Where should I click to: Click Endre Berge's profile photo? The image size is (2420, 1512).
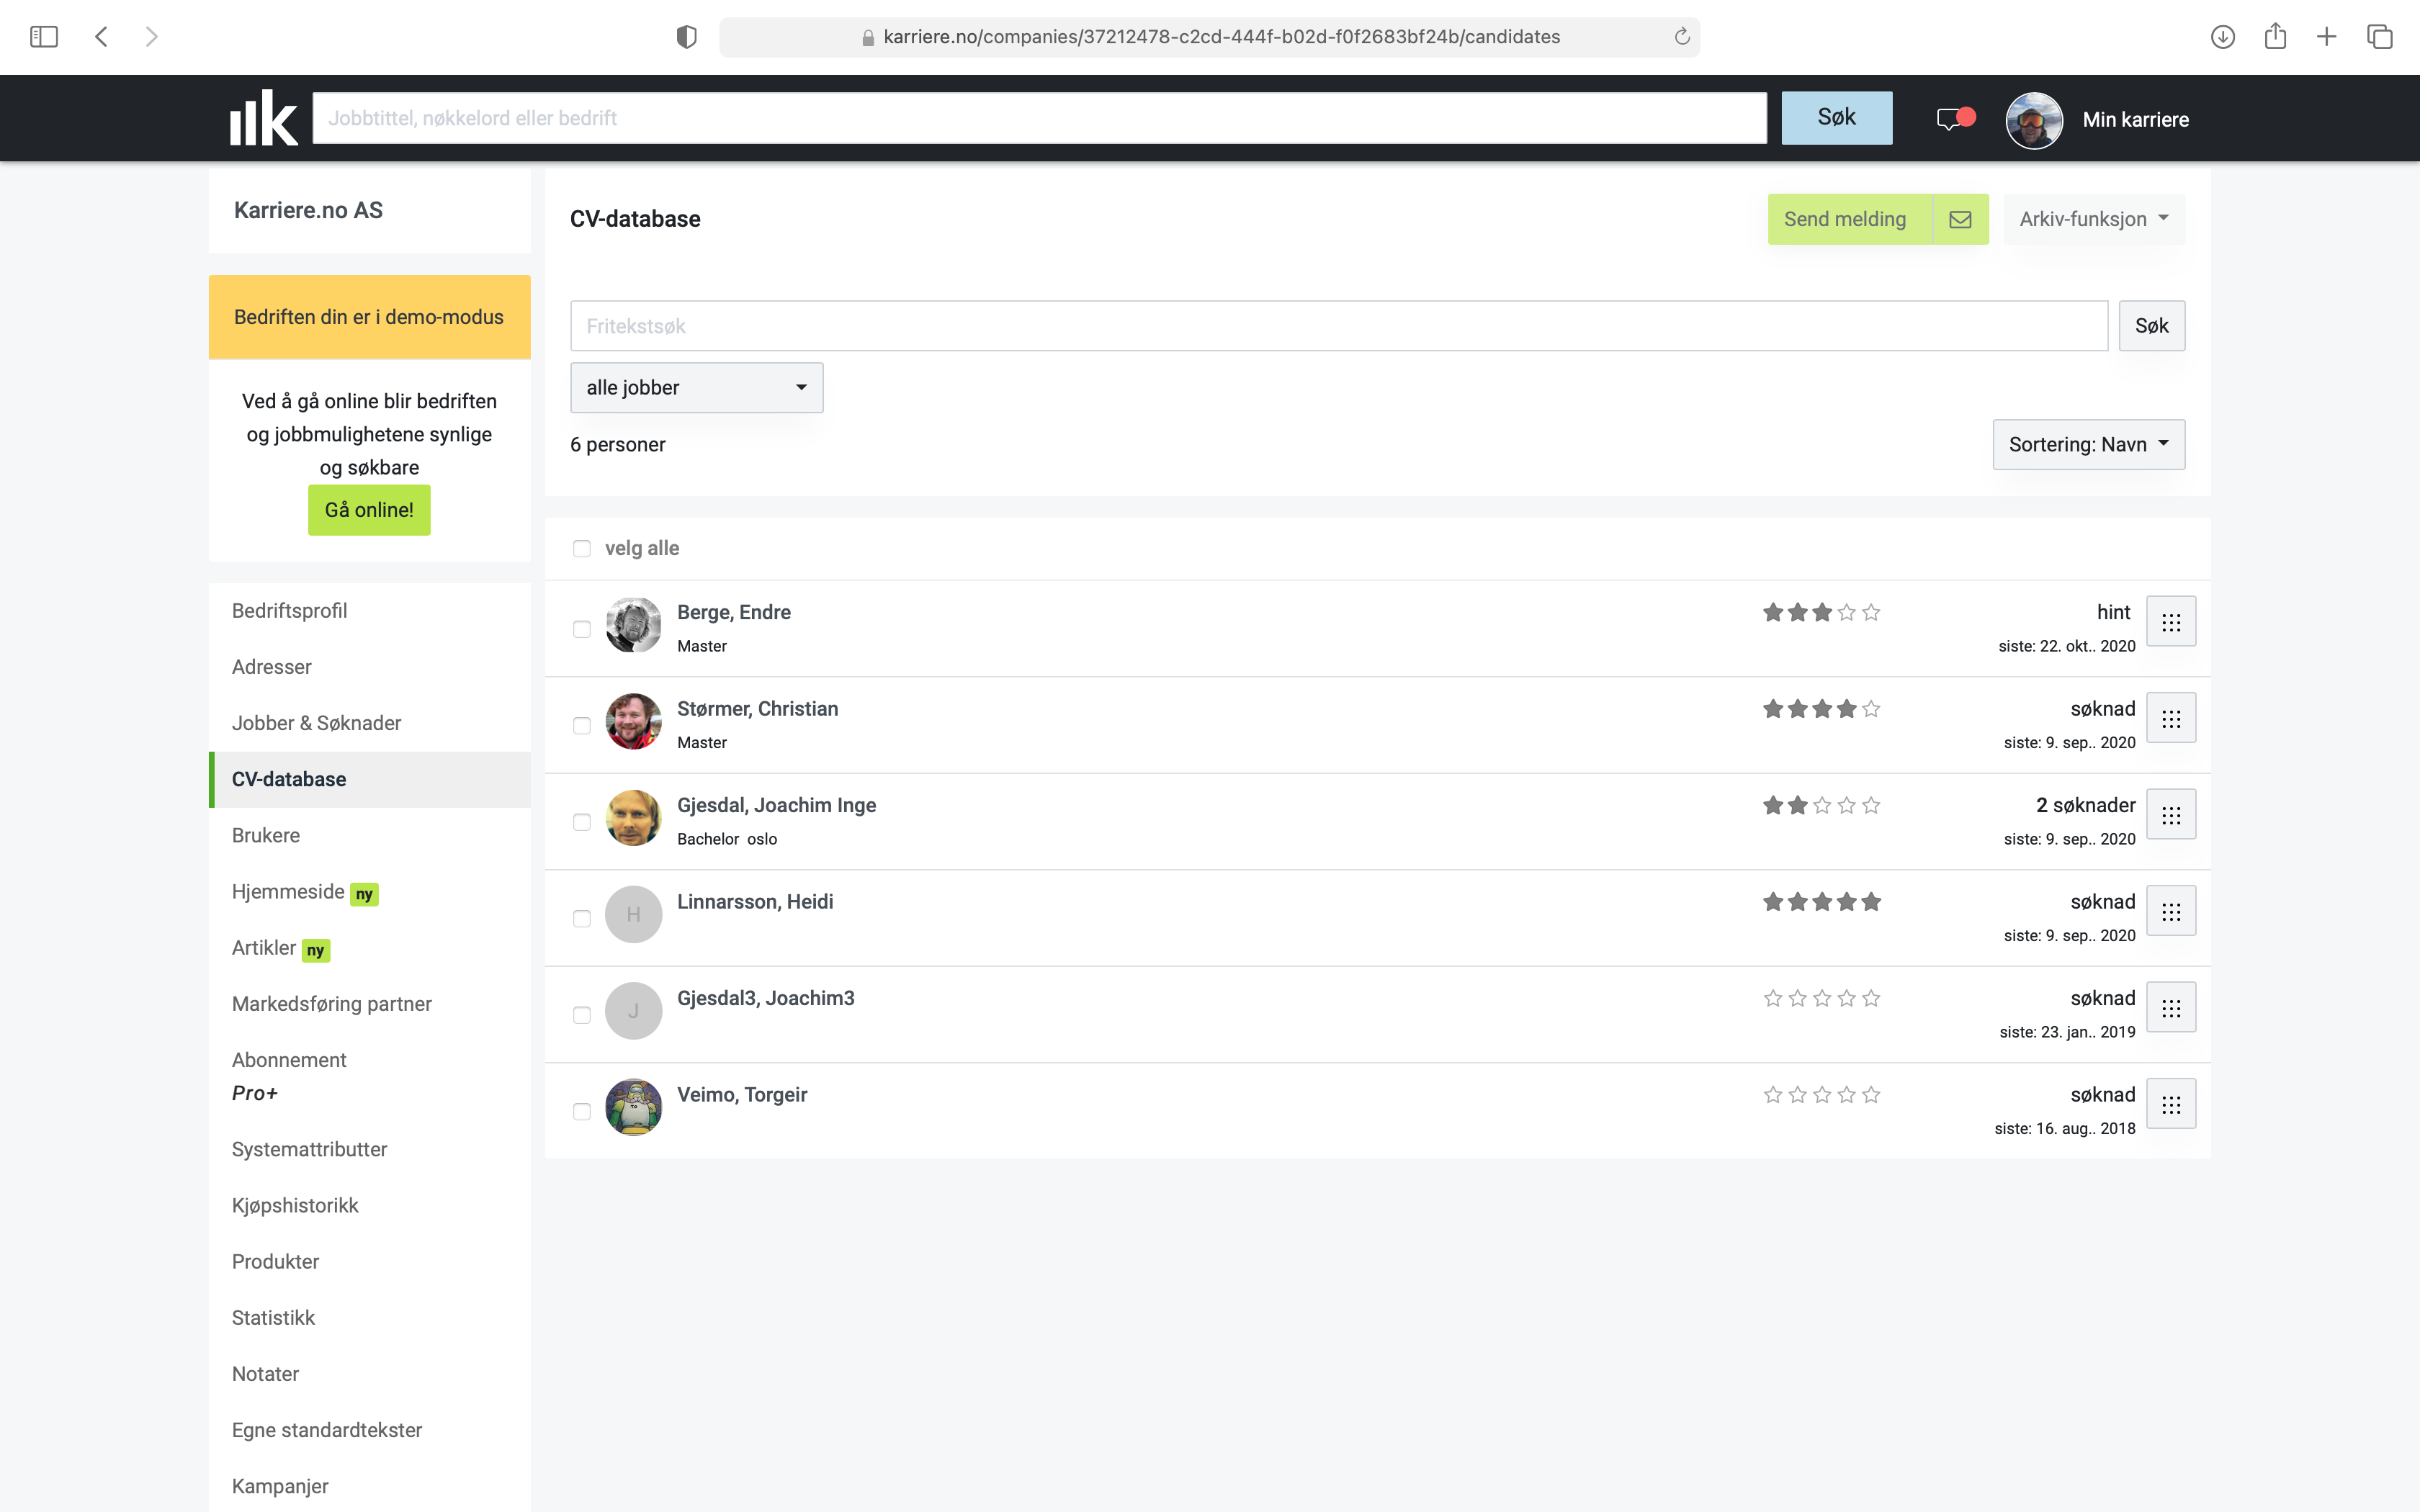click(x=633, y=625)
